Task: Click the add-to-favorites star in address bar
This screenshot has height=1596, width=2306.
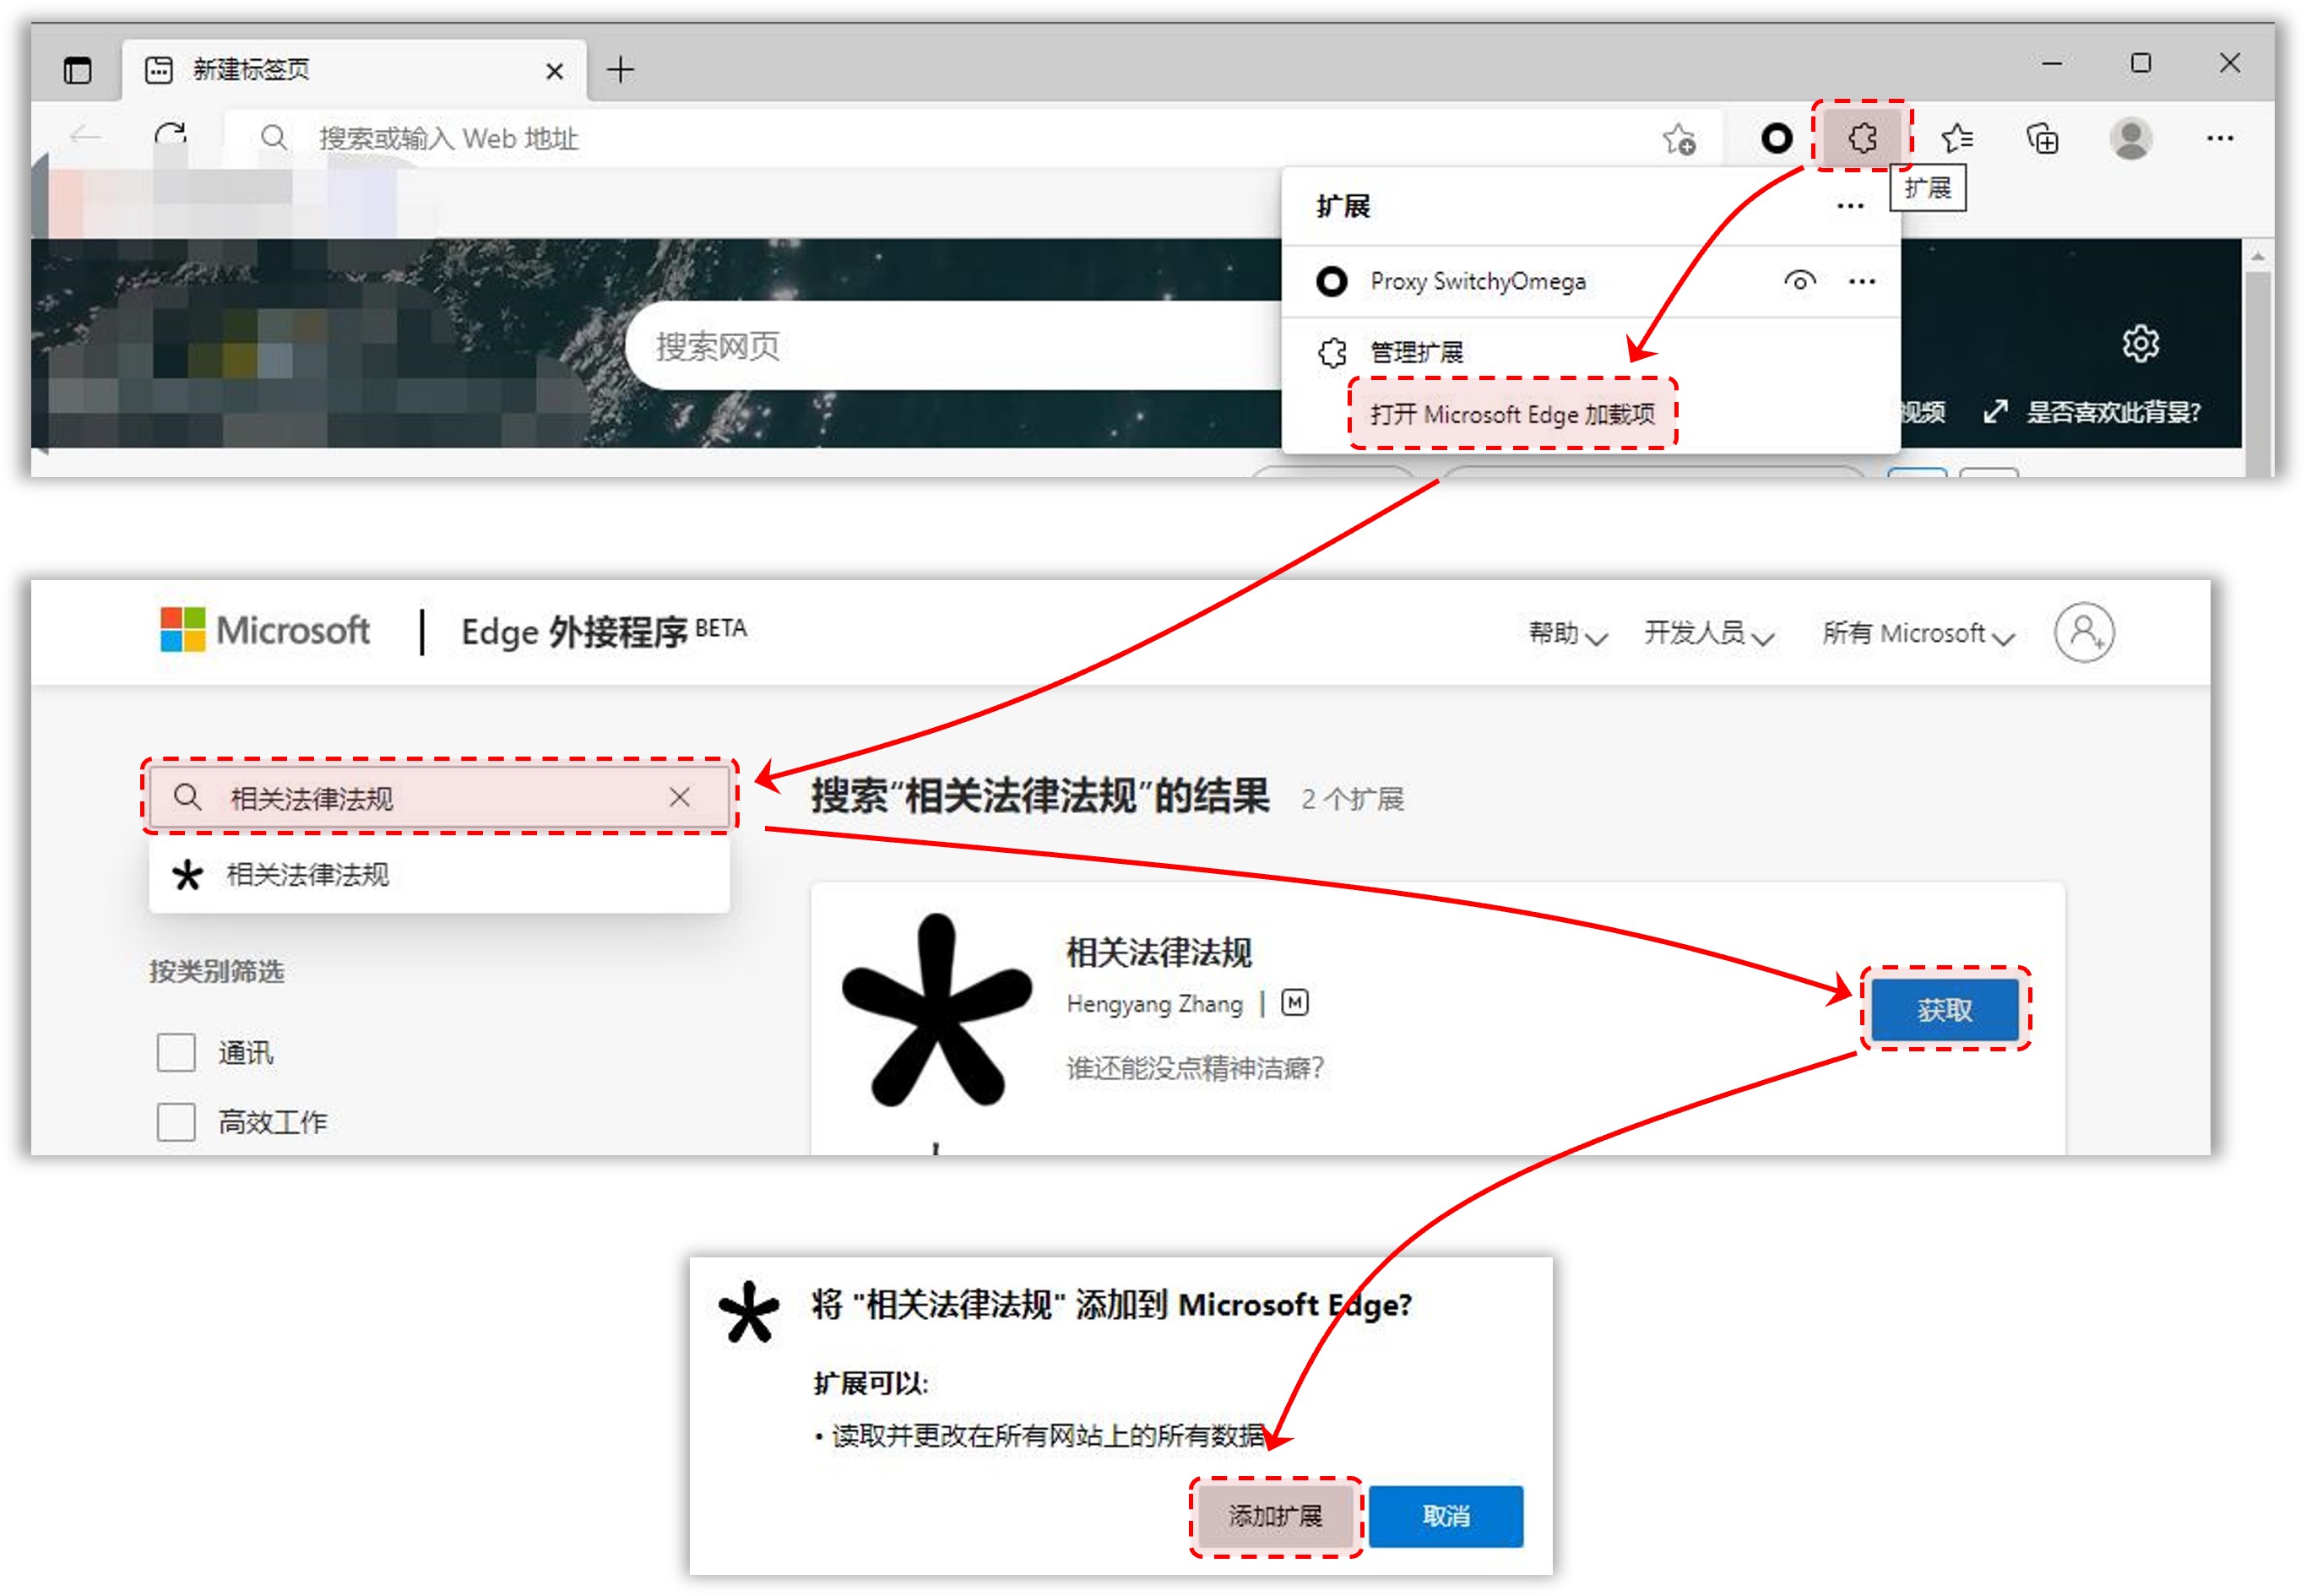Action: (x=1679, y=139)
